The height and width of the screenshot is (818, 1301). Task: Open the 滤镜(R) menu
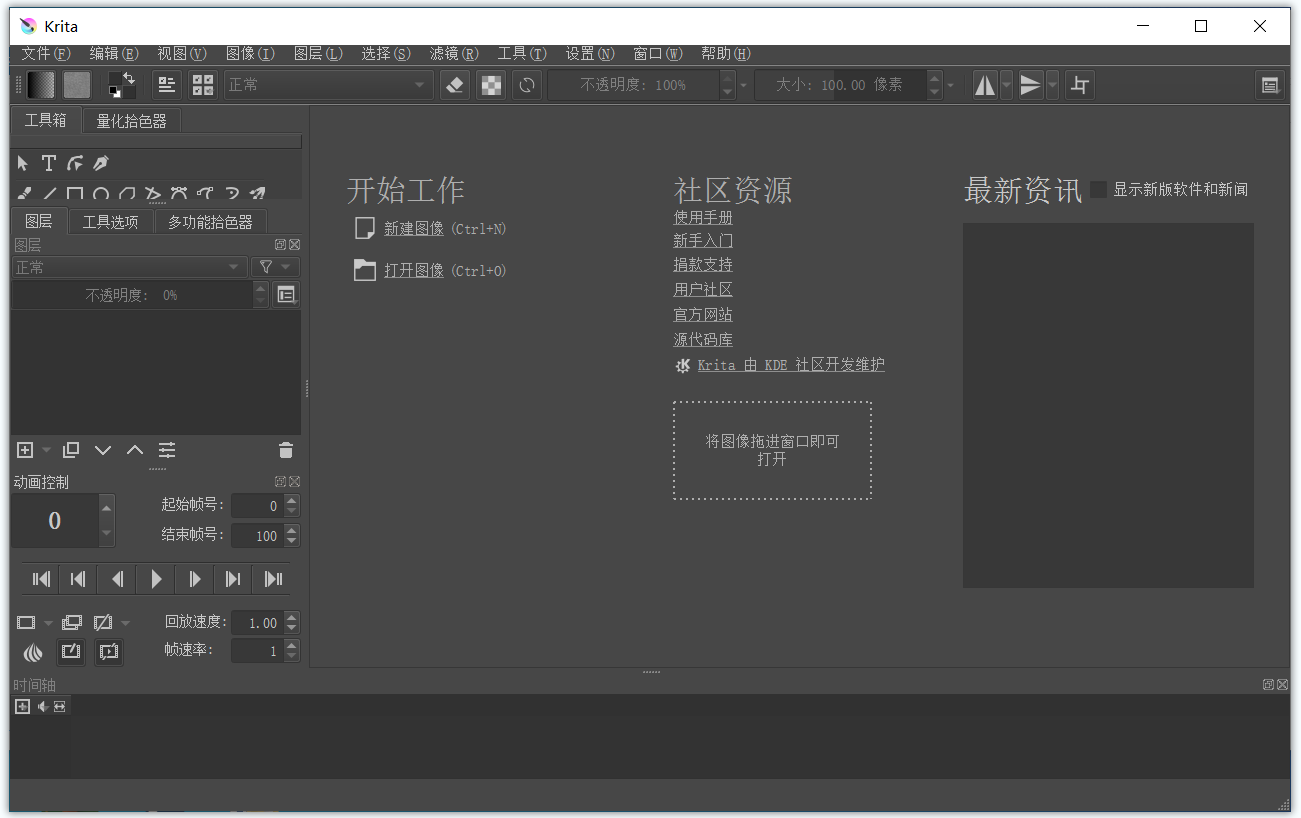click(x=453, y=53)
